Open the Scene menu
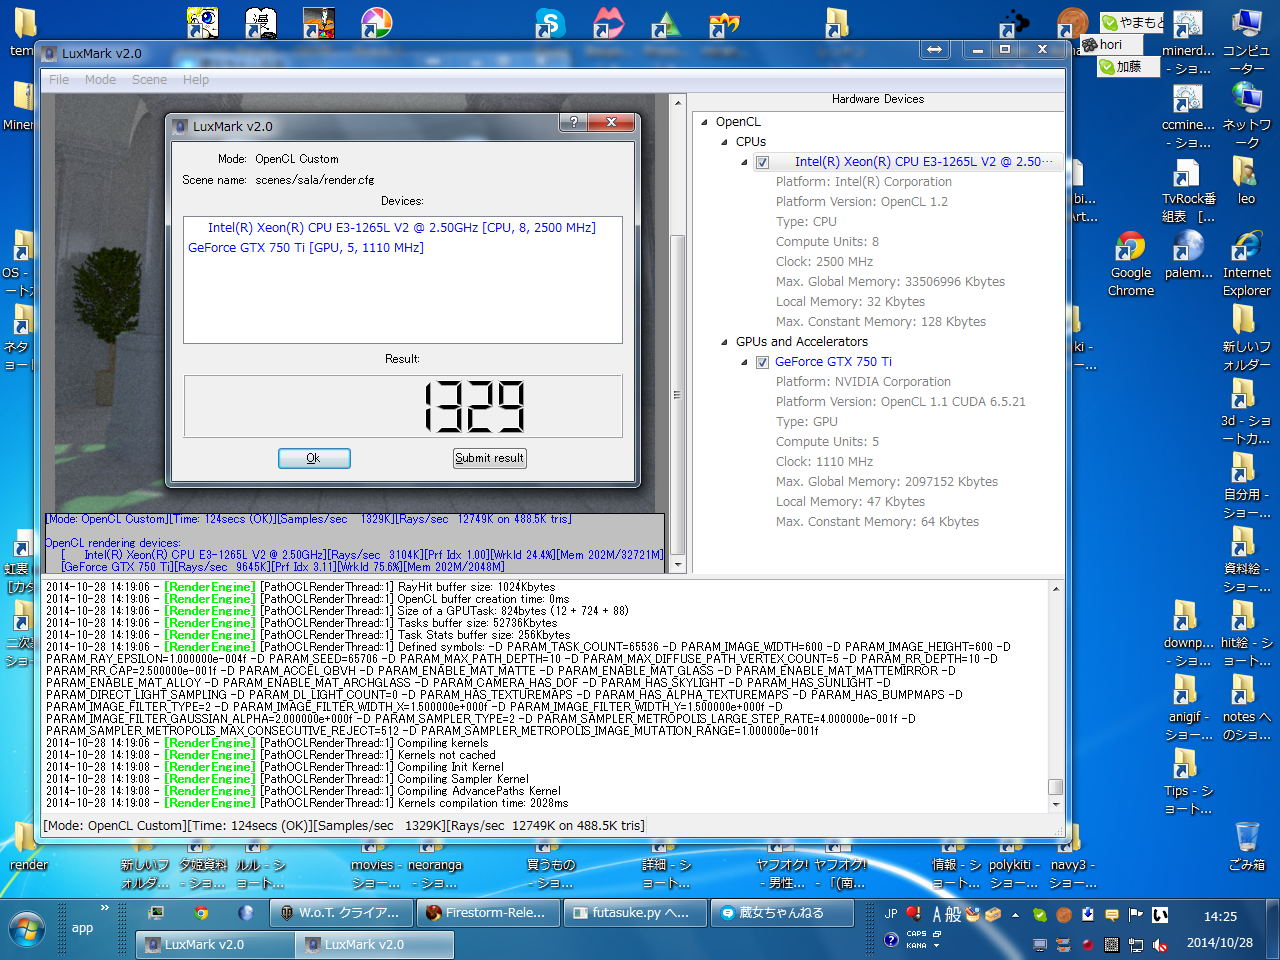 (x=149, y=80)
